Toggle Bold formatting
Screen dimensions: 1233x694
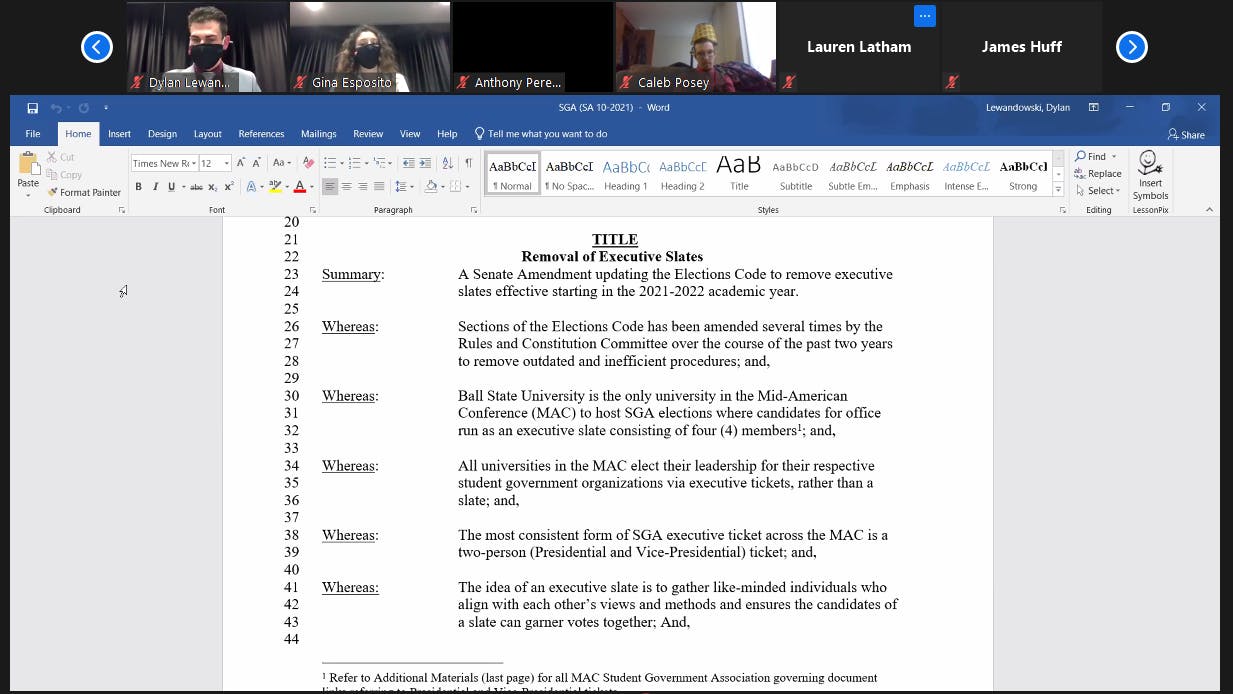point(138,186)
